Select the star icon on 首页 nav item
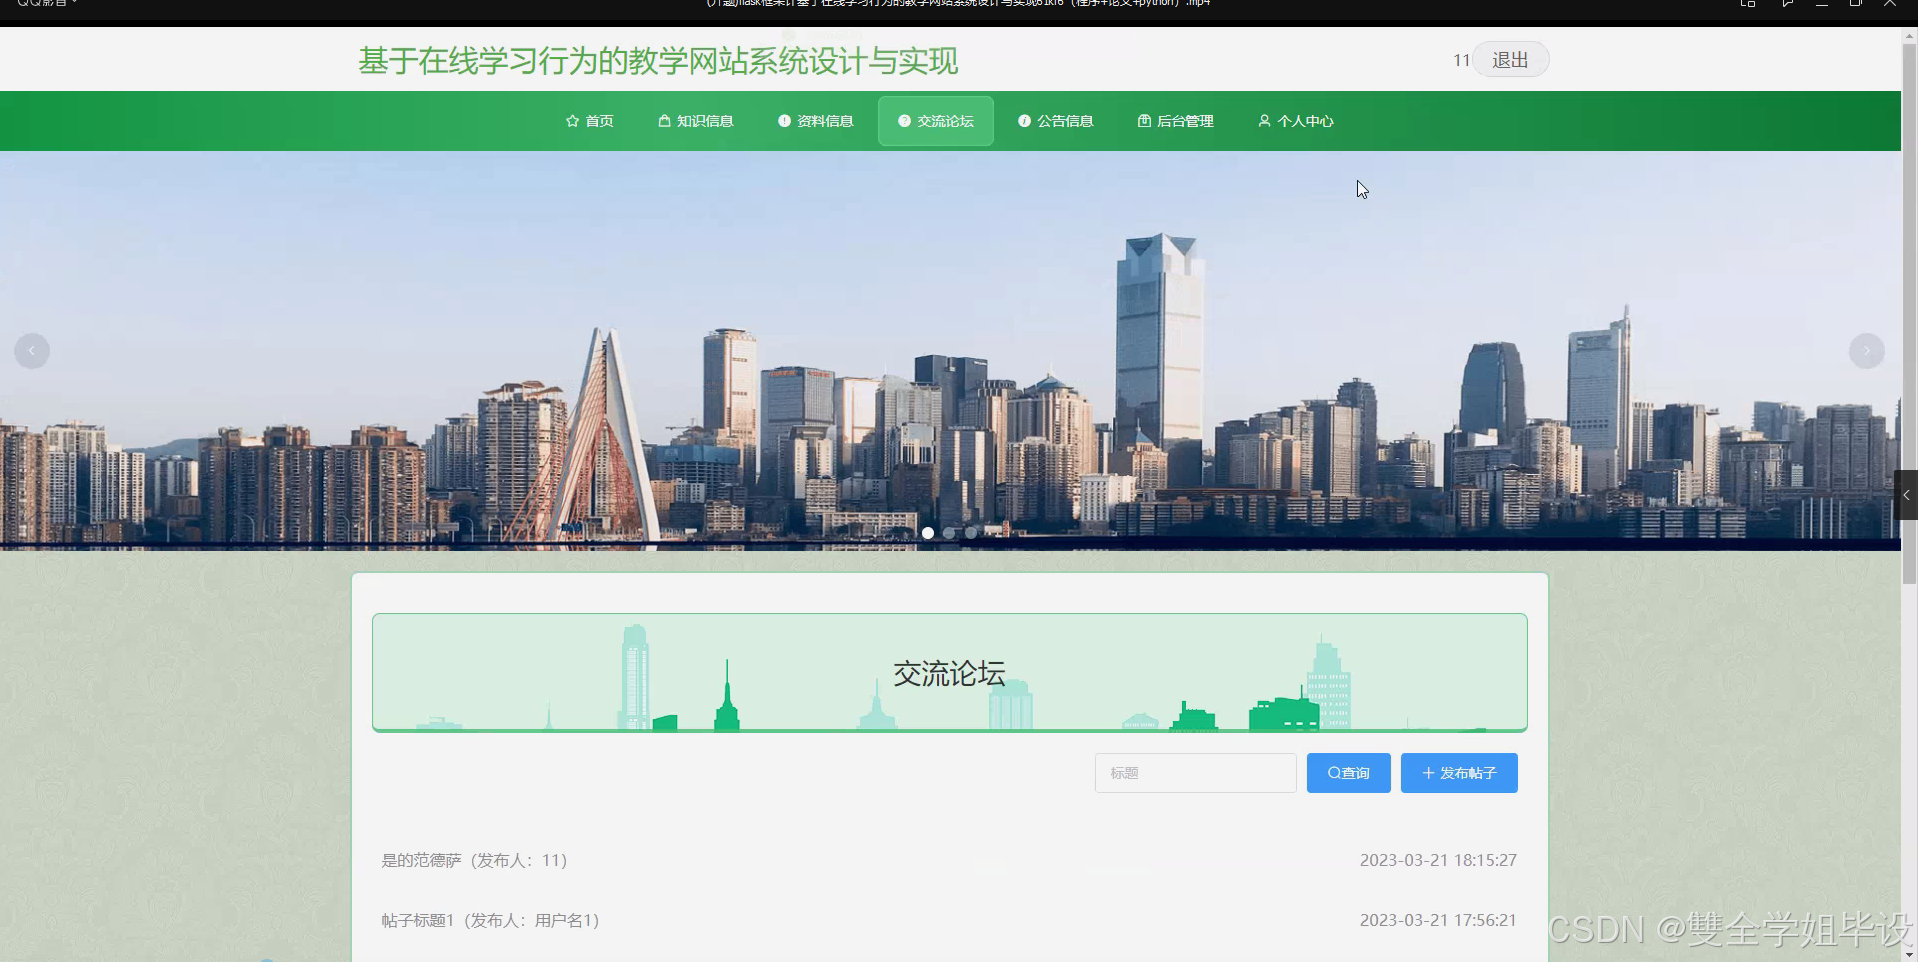The image size is (1918, 962). pyautogui.click(x=571, y=120)
